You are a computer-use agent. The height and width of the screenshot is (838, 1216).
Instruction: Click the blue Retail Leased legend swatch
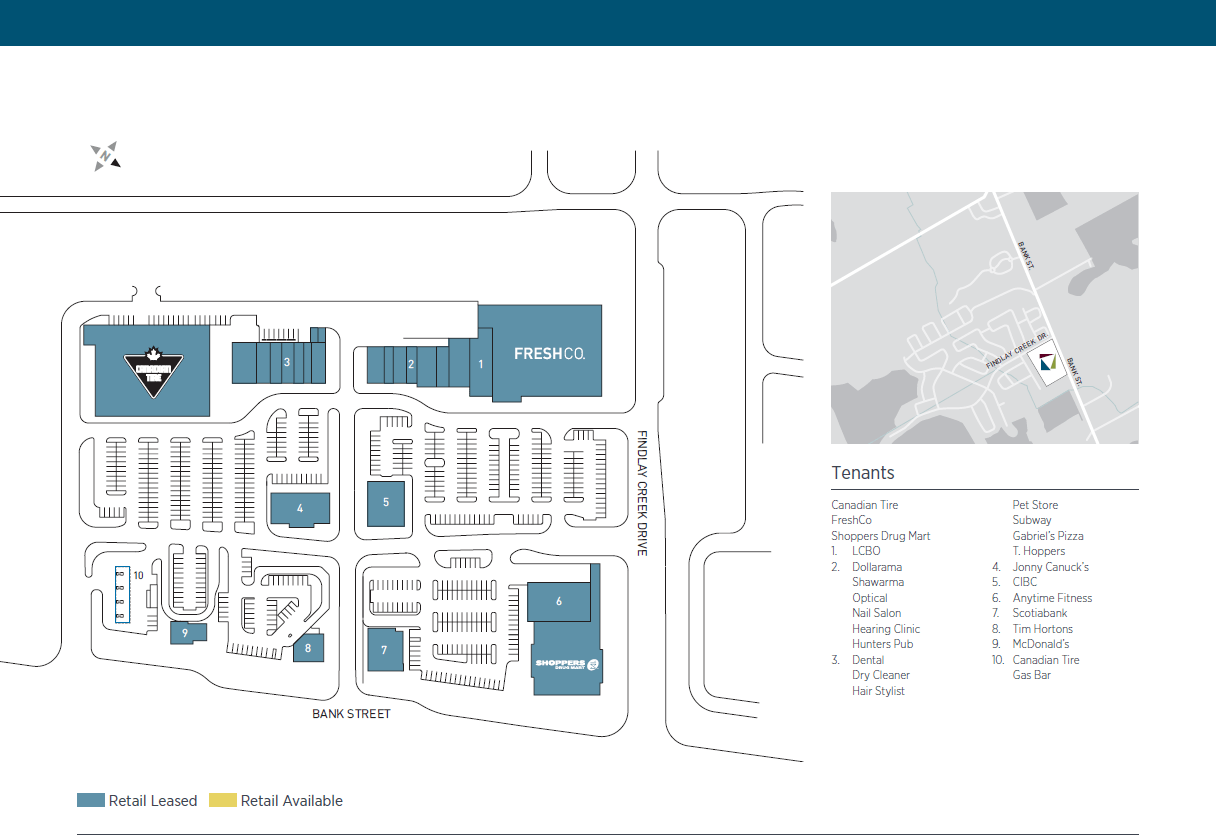(91, 800)
